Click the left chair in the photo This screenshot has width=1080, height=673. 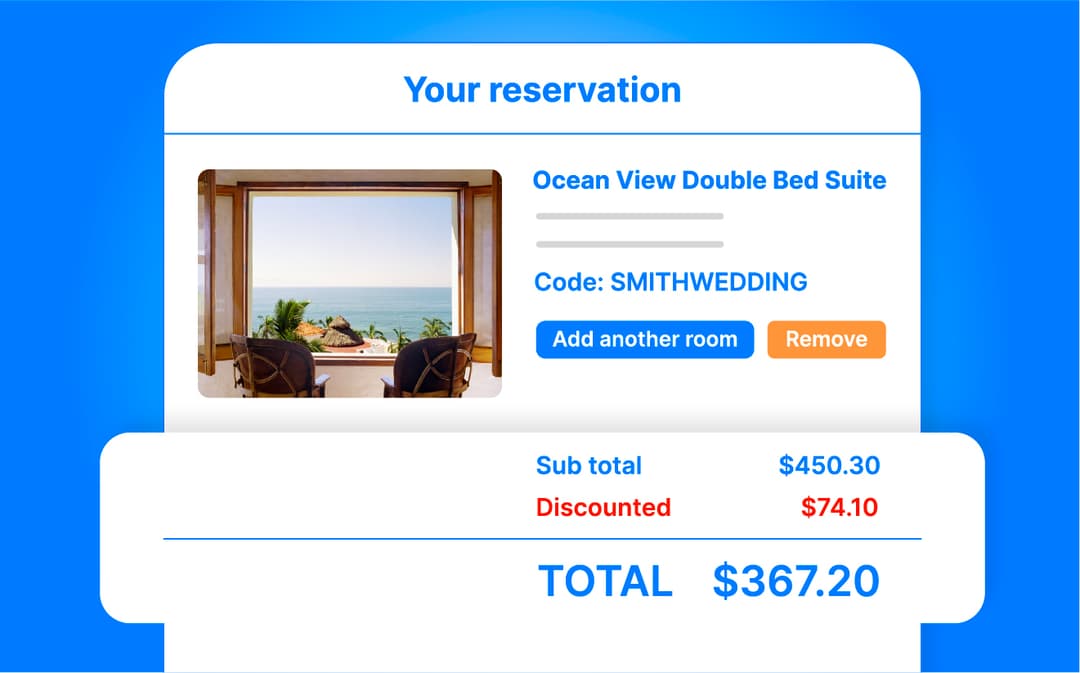point(277,367)
